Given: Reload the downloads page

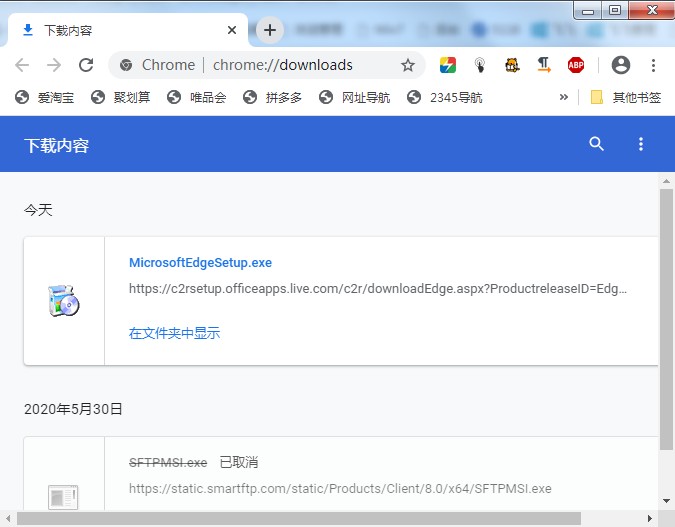Looking at the screenshot, I should click(86, 65).
